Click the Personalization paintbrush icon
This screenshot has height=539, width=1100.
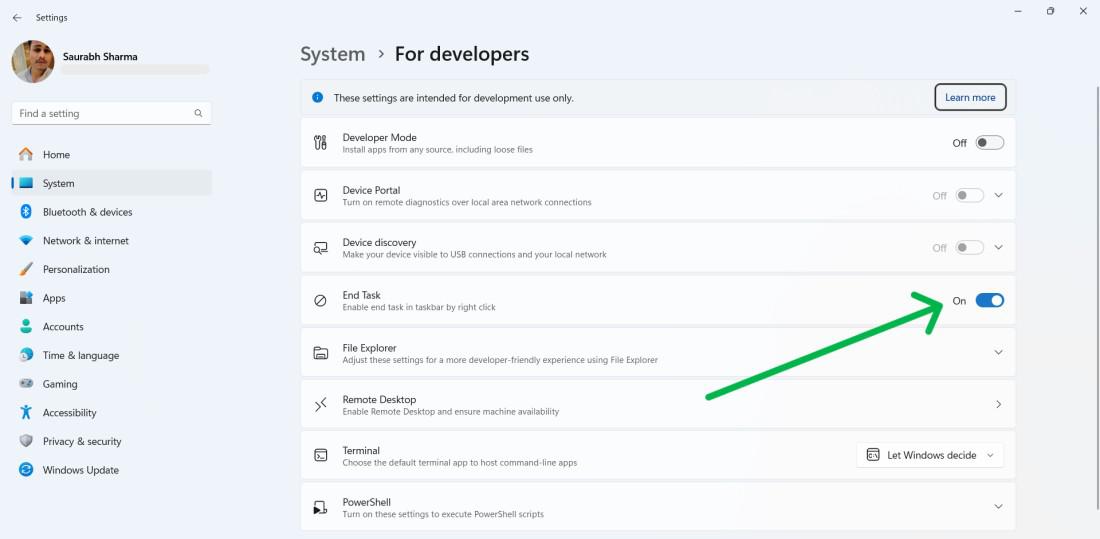pyautogui.click(x=26, y=270)
